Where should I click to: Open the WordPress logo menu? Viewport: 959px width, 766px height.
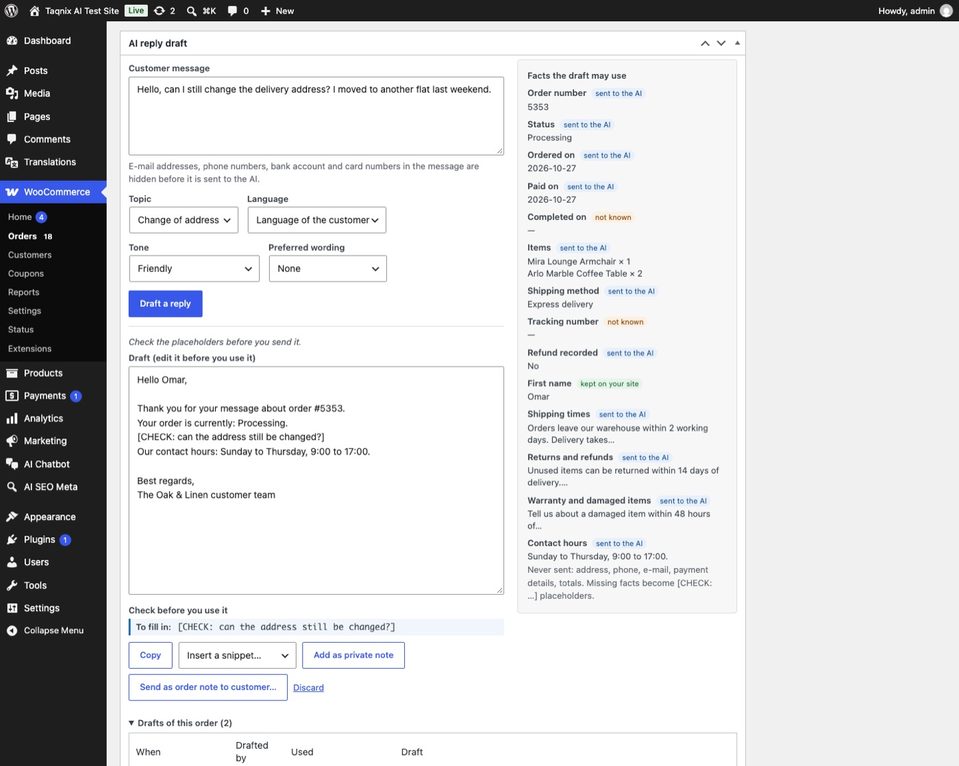tap(11, 11)
